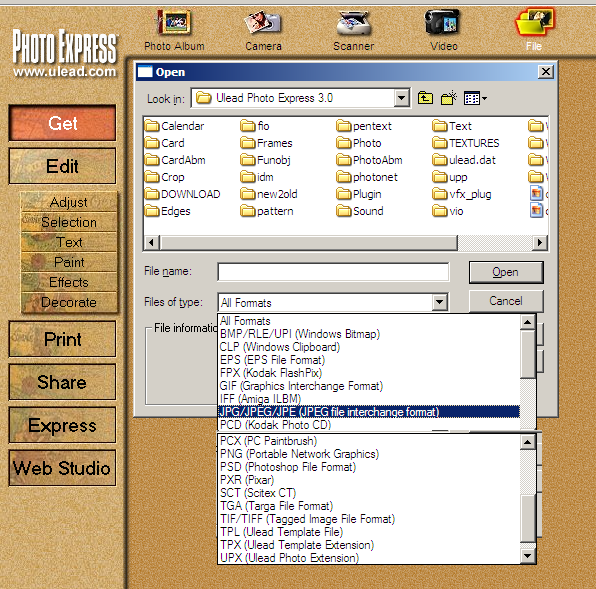The width and height of the screenshot is (596, 589).
Task: Expand the Look in folder dropdown
Action: 401,98
